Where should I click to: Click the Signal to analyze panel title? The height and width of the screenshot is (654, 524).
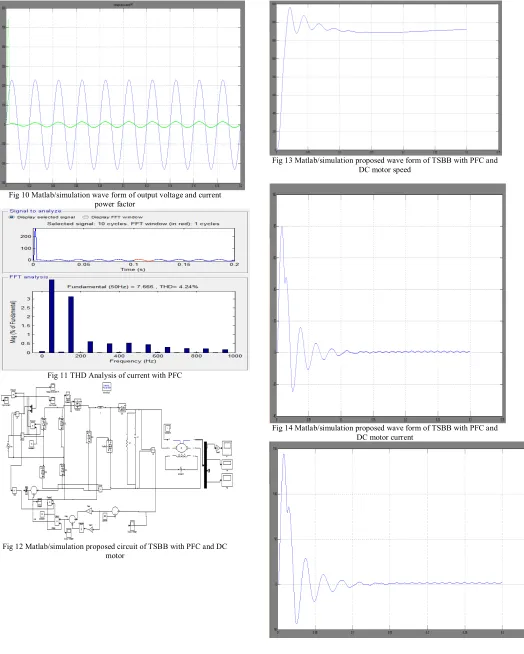click(35, 211)
